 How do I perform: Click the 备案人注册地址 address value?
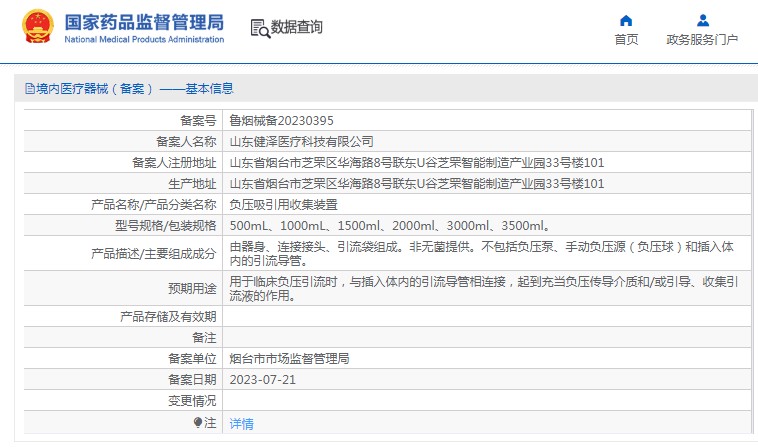click(417, 162)
